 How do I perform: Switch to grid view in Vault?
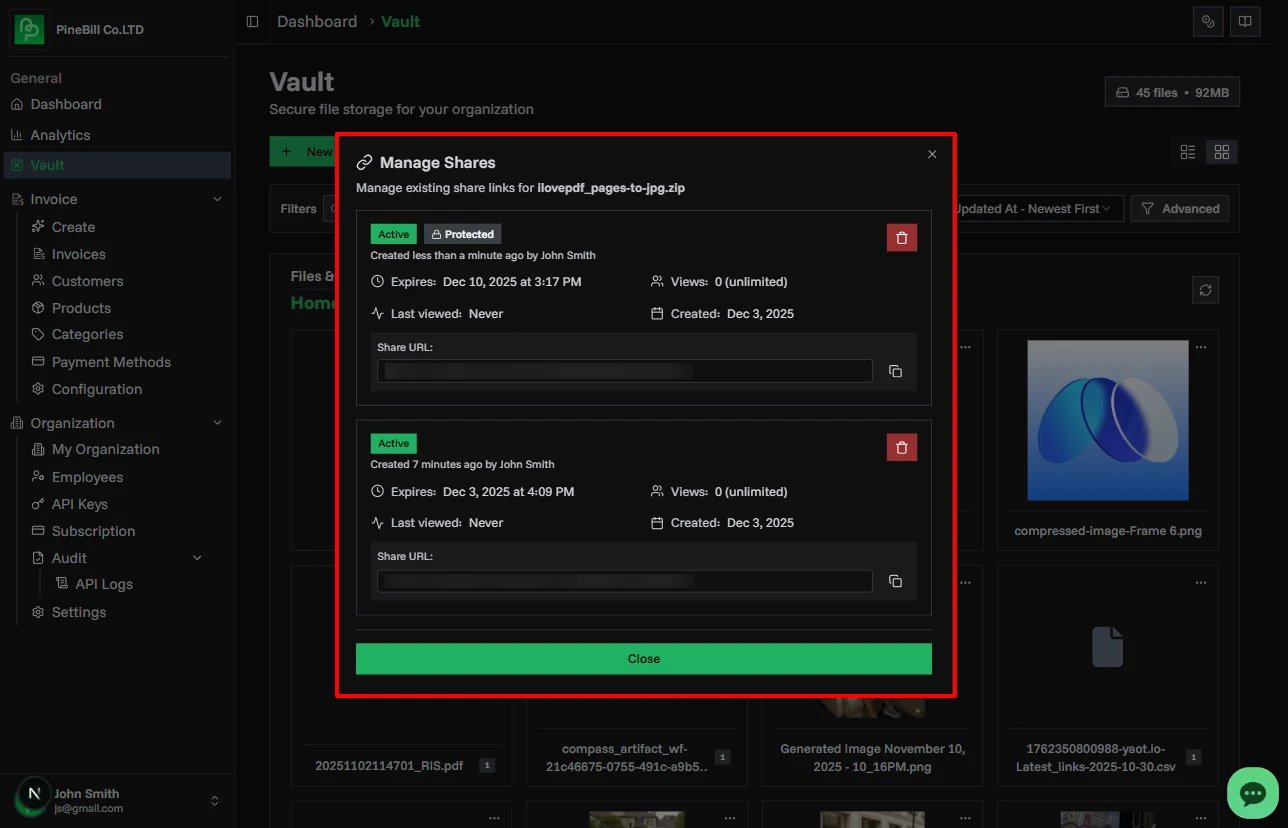1221,152
